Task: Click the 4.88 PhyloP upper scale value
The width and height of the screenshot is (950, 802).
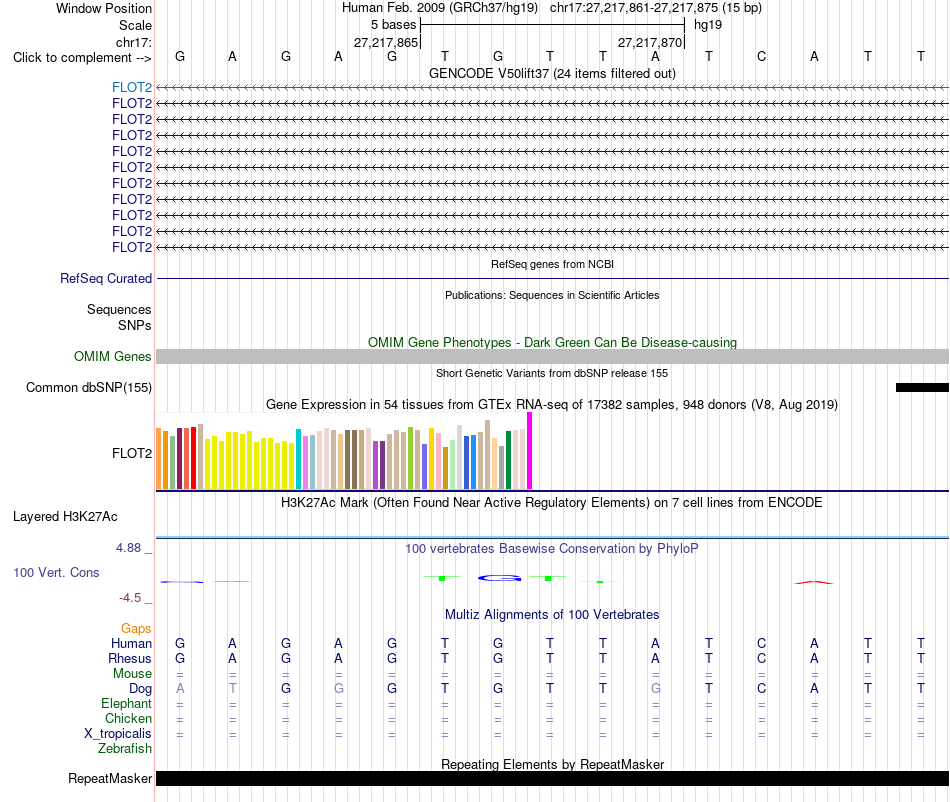Action: [128, 548]
